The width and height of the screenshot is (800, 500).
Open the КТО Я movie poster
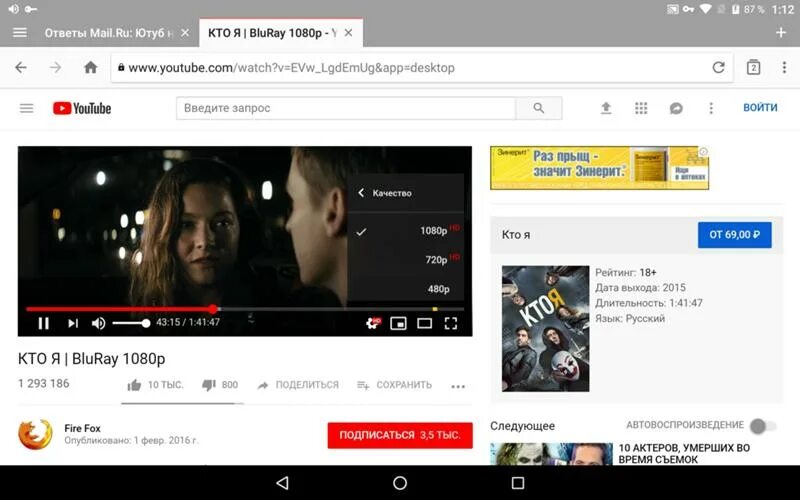click(x=545, y=329)
